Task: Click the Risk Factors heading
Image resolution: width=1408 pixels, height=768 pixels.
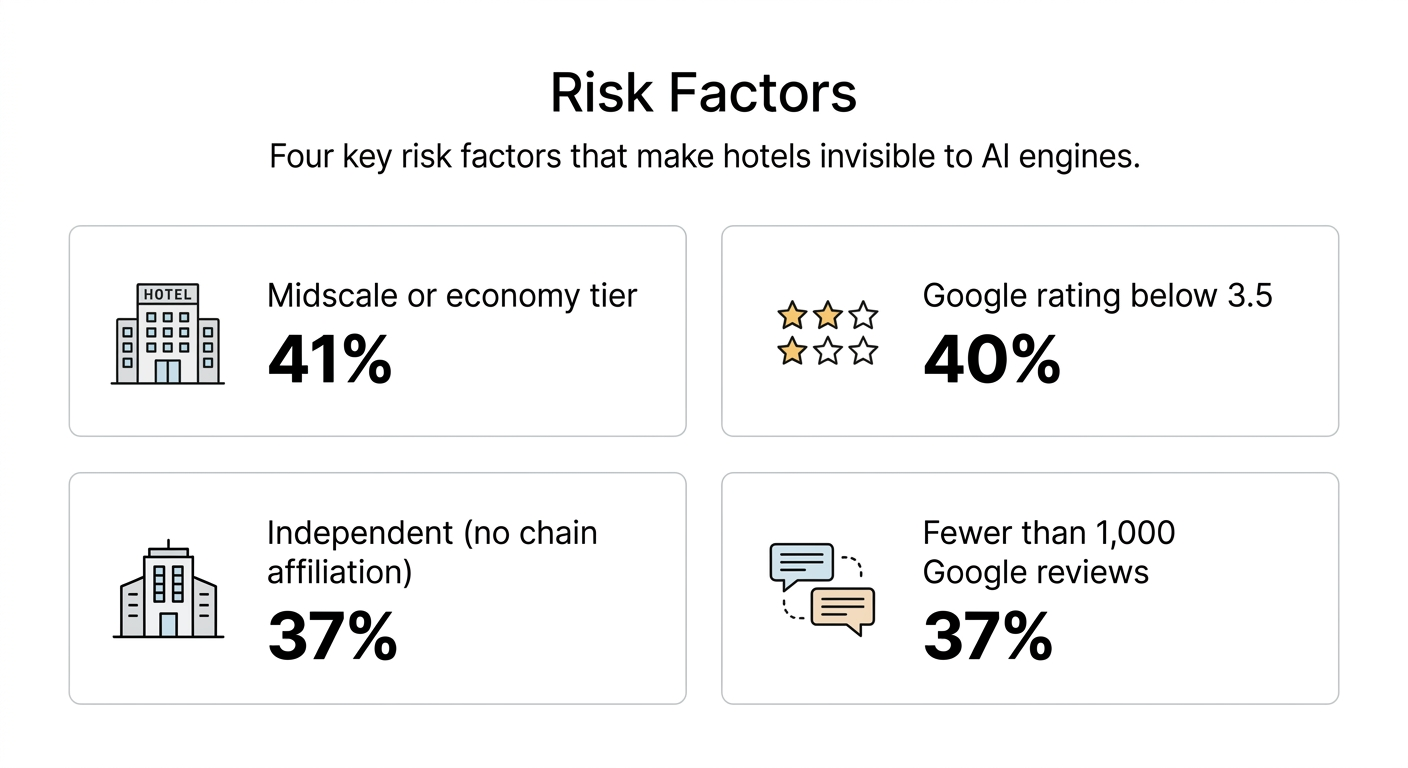Action: tap(703, 93)
